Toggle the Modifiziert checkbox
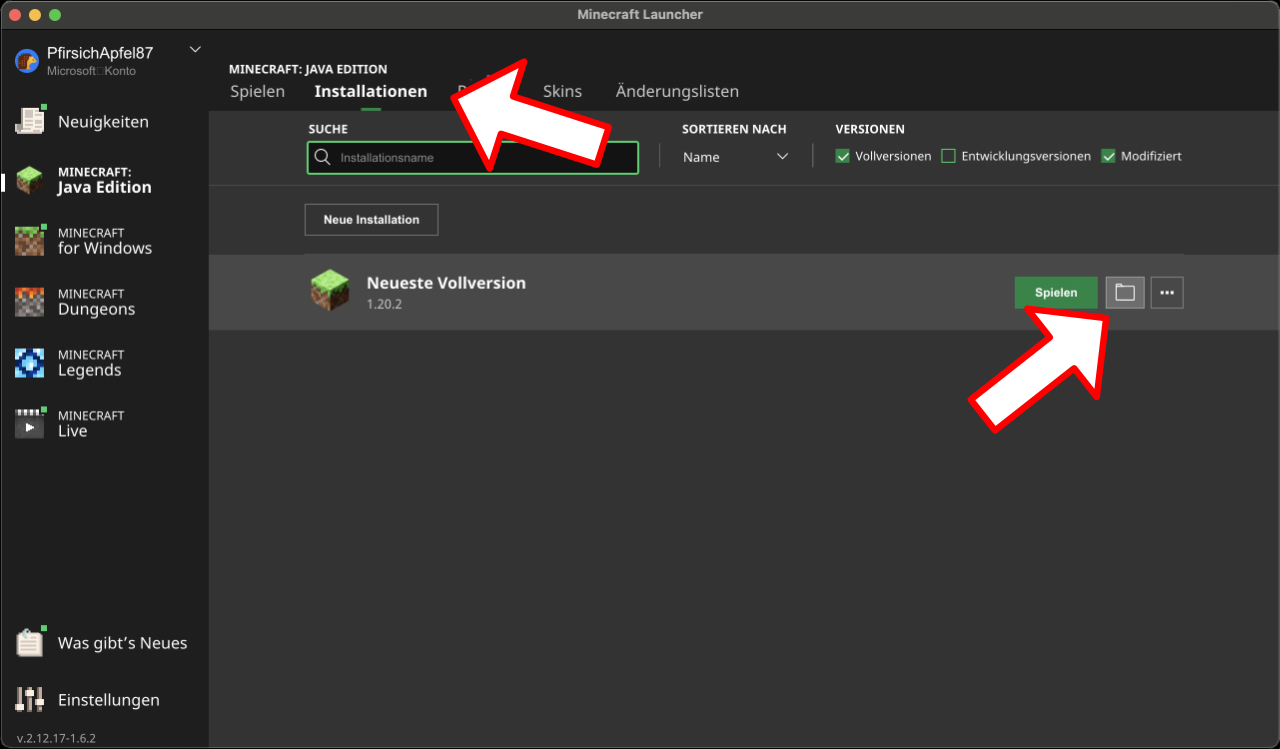This screenshot has width=1280, height=749. (x=1108, y=156)
